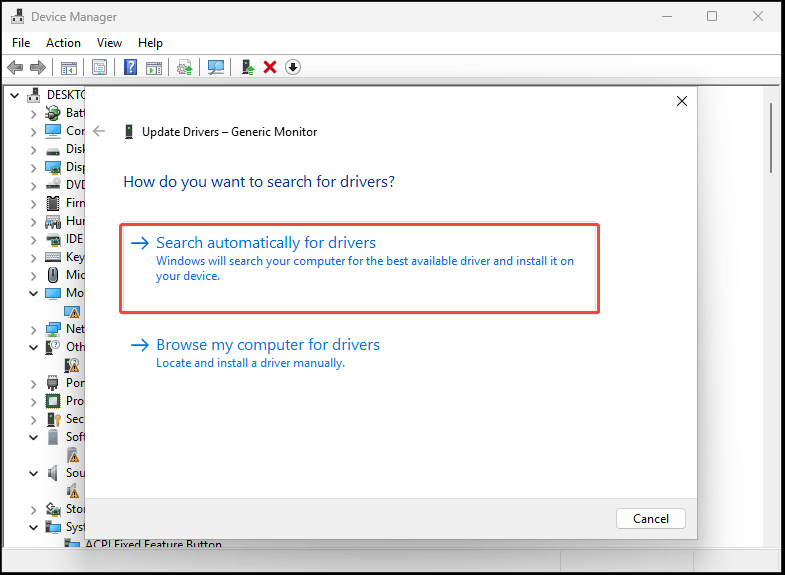Open the View menu
Viewport: 785px width, 575px height.
(x=109, y=43)
